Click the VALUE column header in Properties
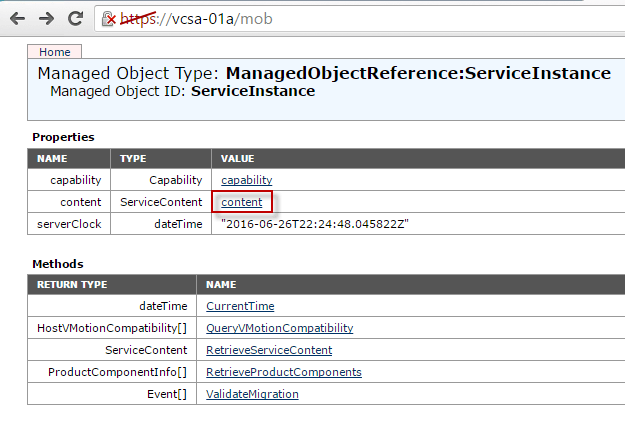The image size is (625, 445). click(x=237, y=158)
